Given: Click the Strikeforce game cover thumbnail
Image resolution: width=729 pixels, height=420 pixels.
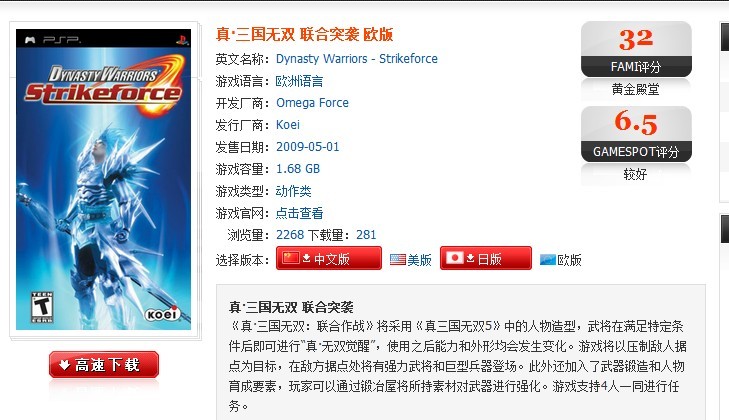Looking at the screenshot, I should click(103, 180).
